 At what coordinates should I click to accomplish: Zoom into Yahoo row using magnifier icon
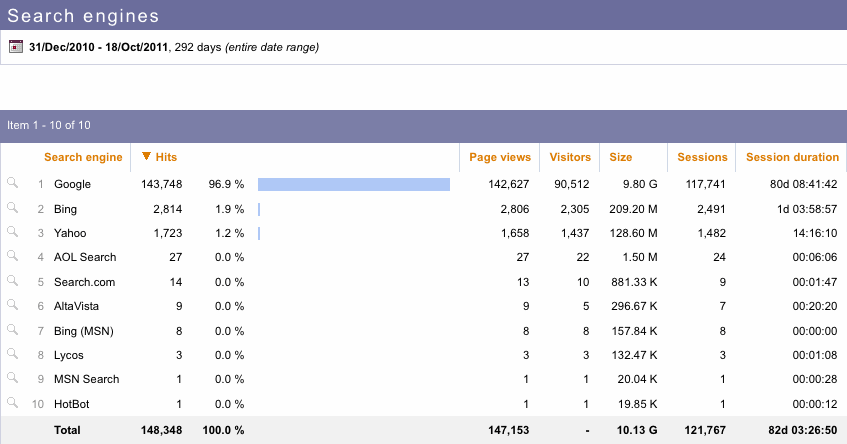coord(12,232)
